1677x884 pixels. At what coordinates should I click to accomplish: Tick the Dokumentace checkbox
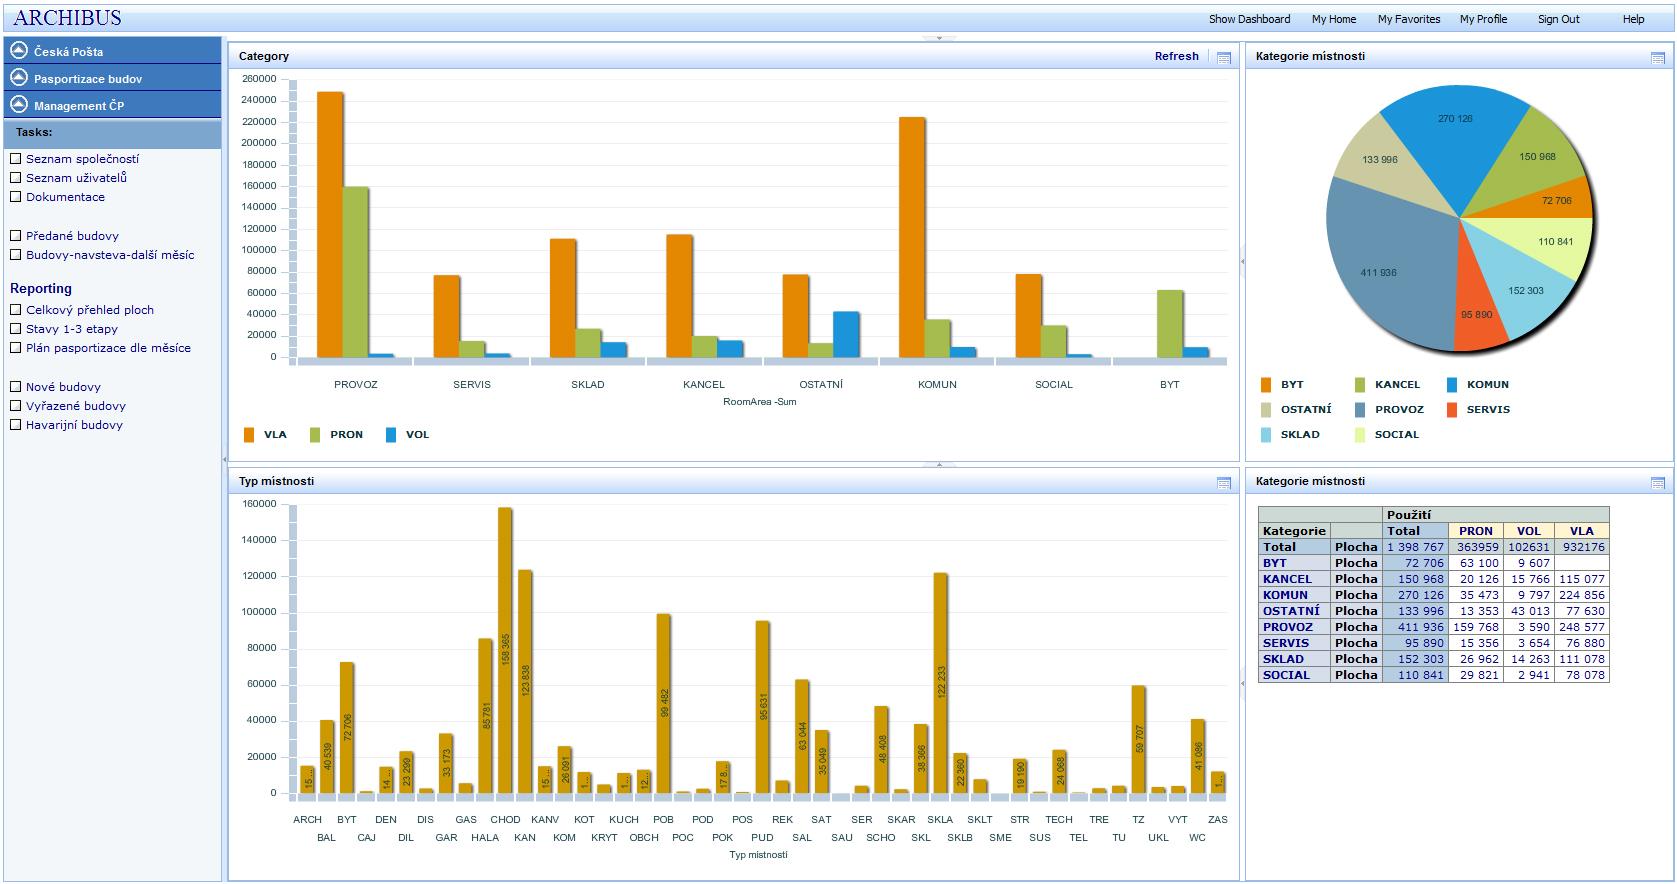(x=15, y=196)
